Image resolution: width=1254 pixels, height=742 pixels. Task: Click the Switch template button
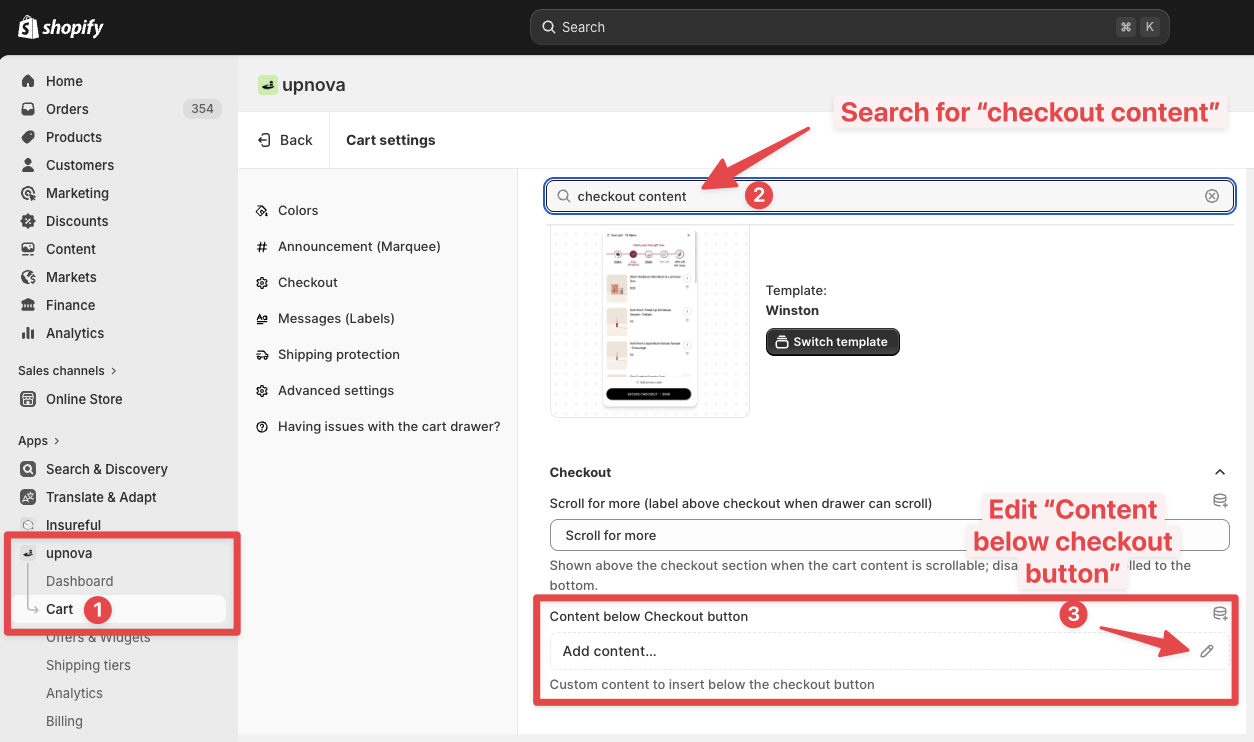[x=833, y=342]
